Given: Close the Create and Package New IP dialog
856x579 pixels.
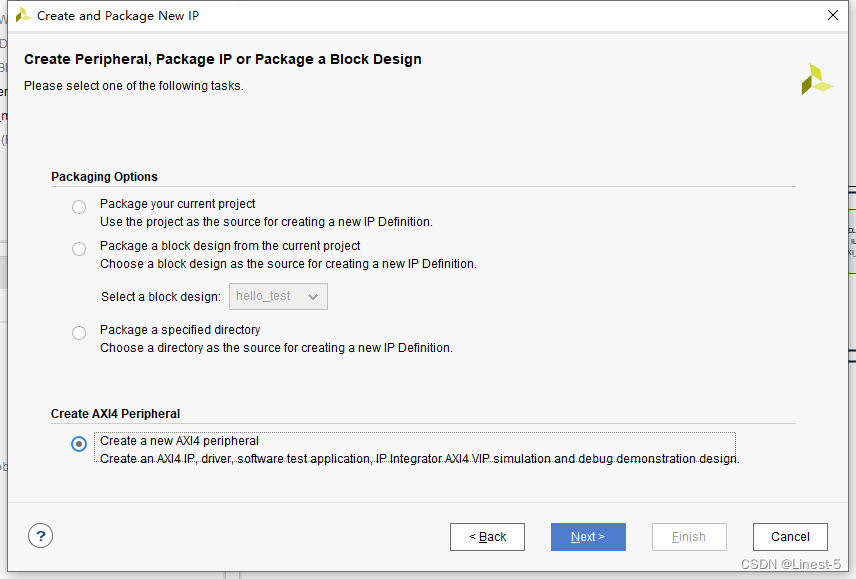Looking at the screenshot, I should [833, 15].
